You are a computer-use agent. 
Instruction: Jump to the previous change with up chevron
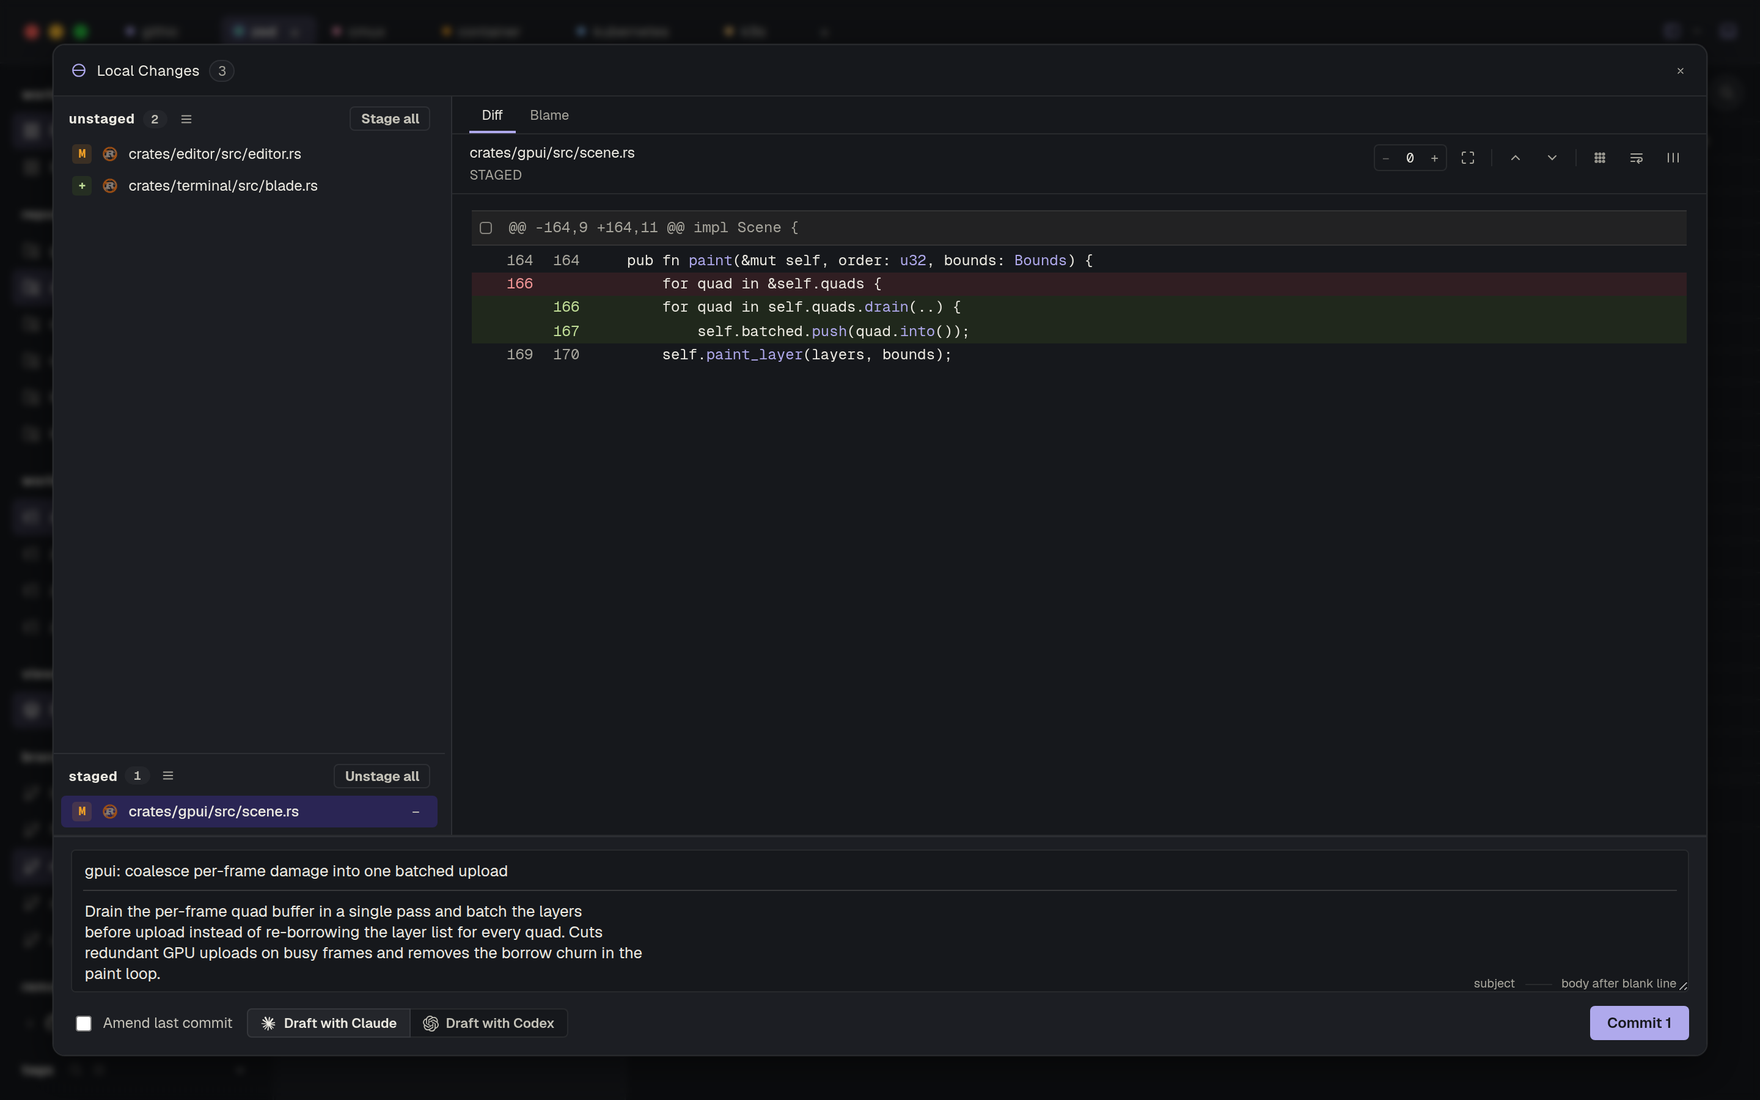pyautogui.click(x=1515, y=158)
